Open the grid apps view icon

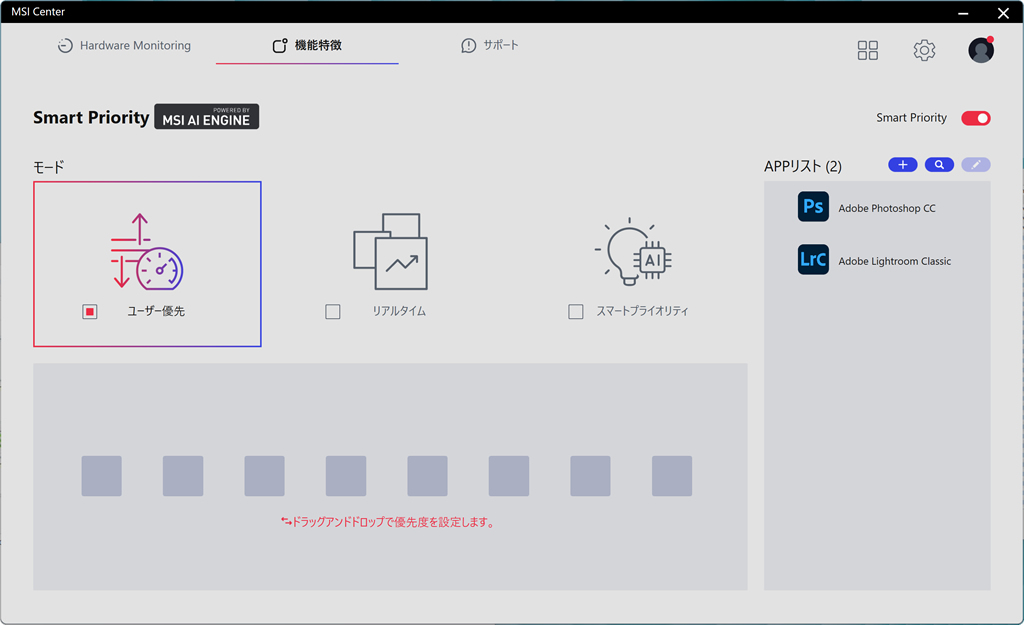click(867, 50)
